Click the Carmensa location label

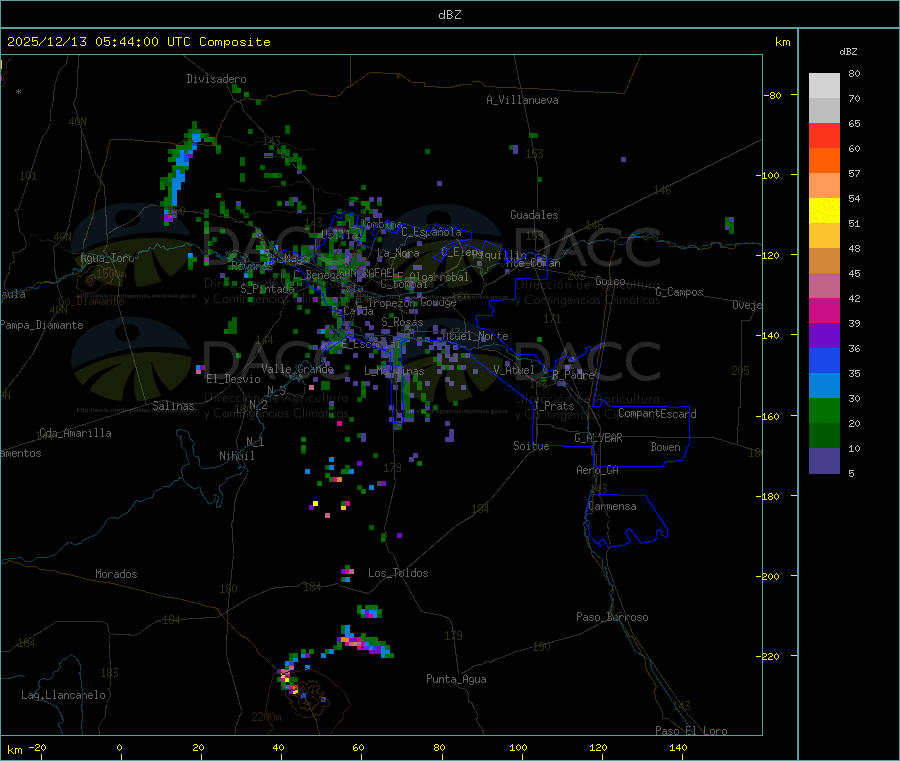(612, 506)
